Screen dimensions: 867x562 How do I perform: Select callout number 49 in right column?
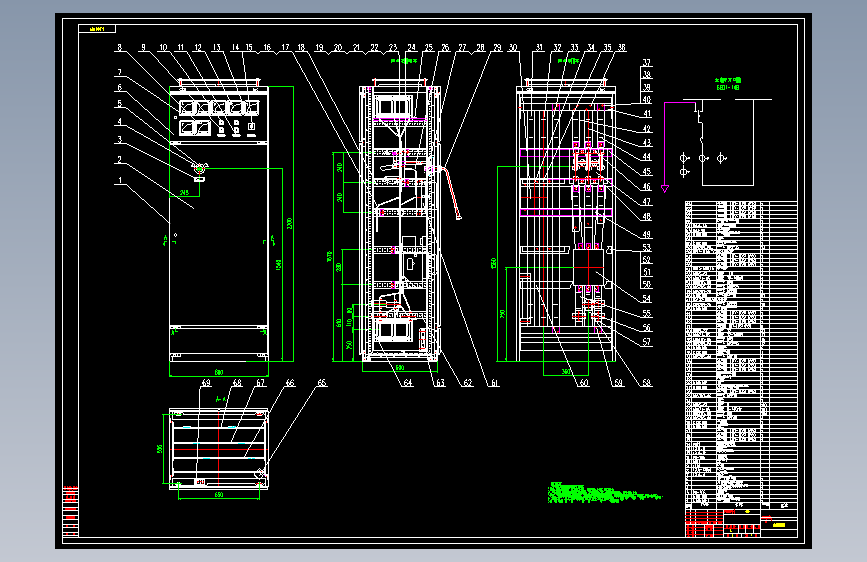(x=646, y=235)
